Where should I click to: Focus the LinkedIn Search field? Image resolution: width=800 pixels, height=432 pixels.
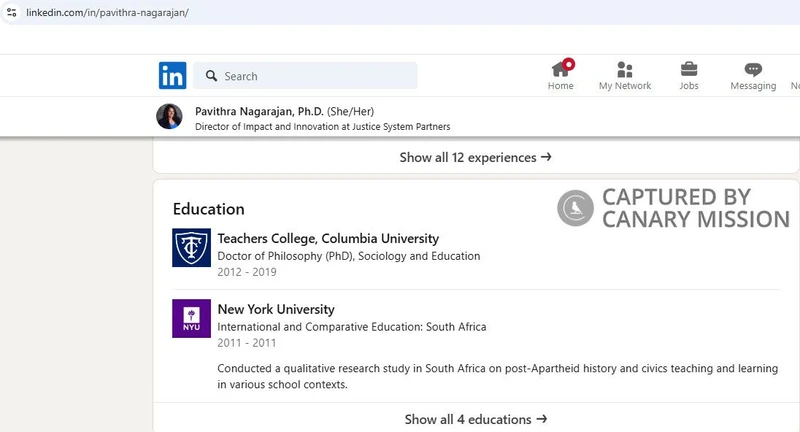point(305,76)
